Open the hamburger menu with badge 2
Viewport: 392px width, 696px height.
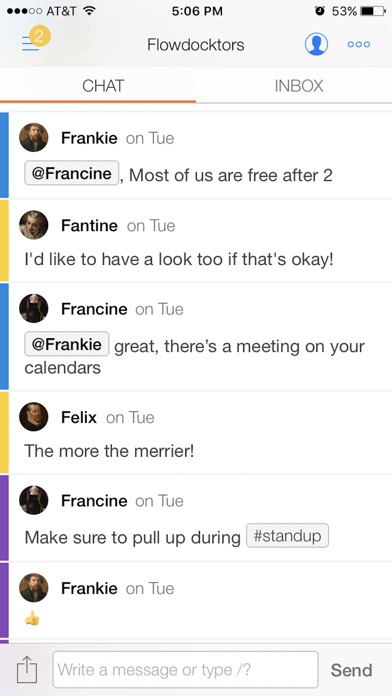pyautogui.click(x=36, y=40)
